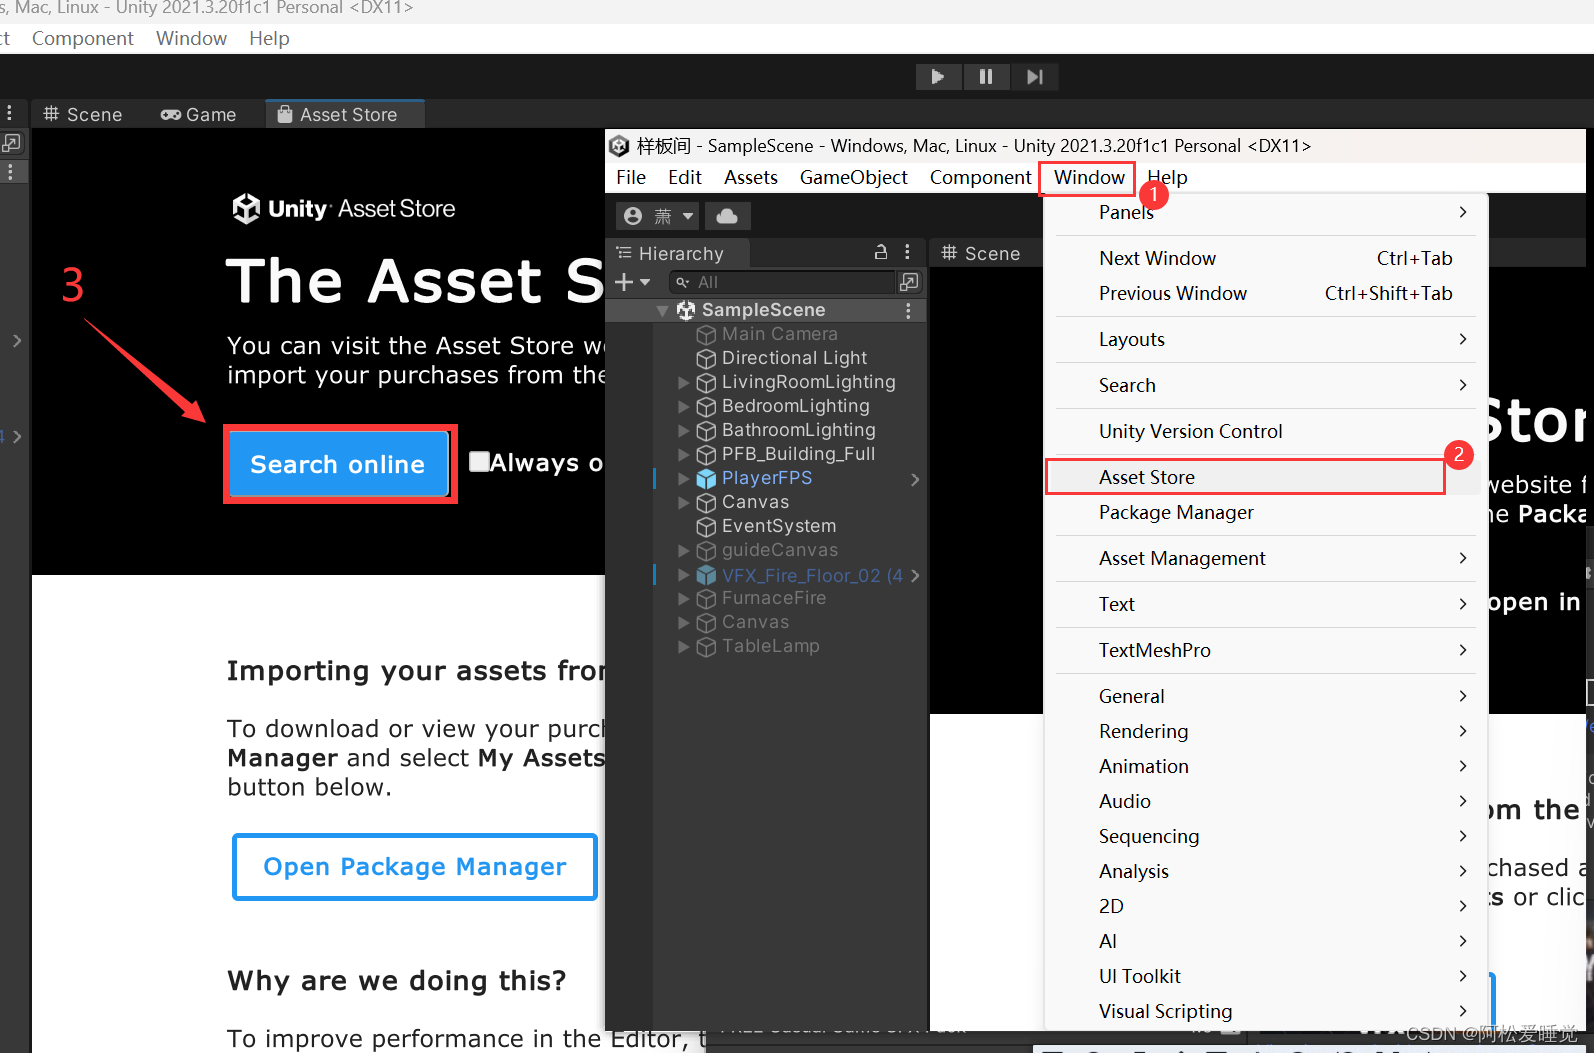Open the Help menu in inner window

[1167, 177]
